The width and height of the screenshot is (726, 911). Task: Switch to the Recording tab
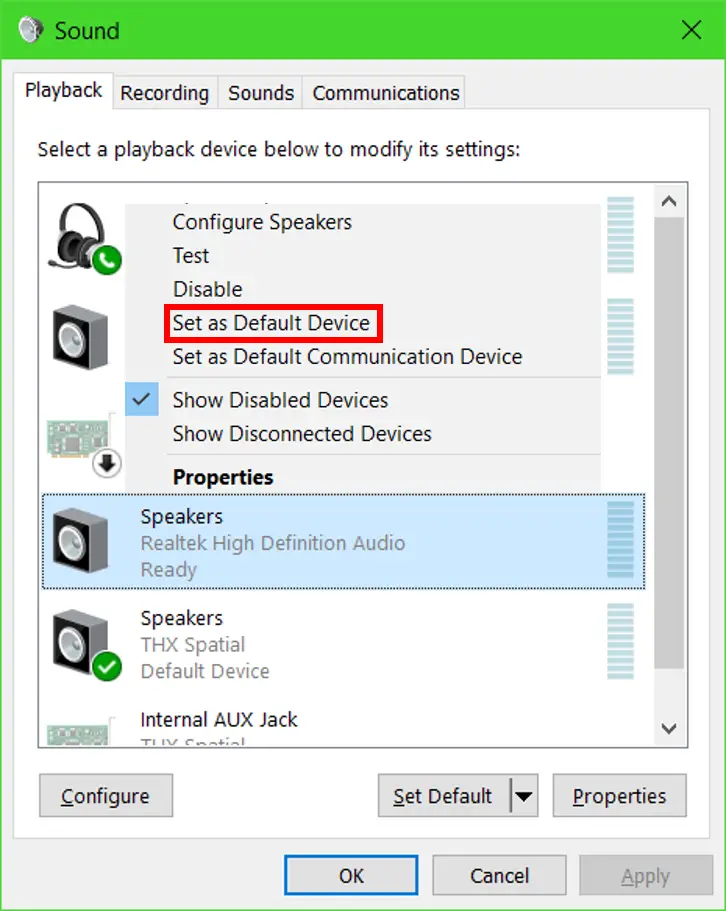164,93
